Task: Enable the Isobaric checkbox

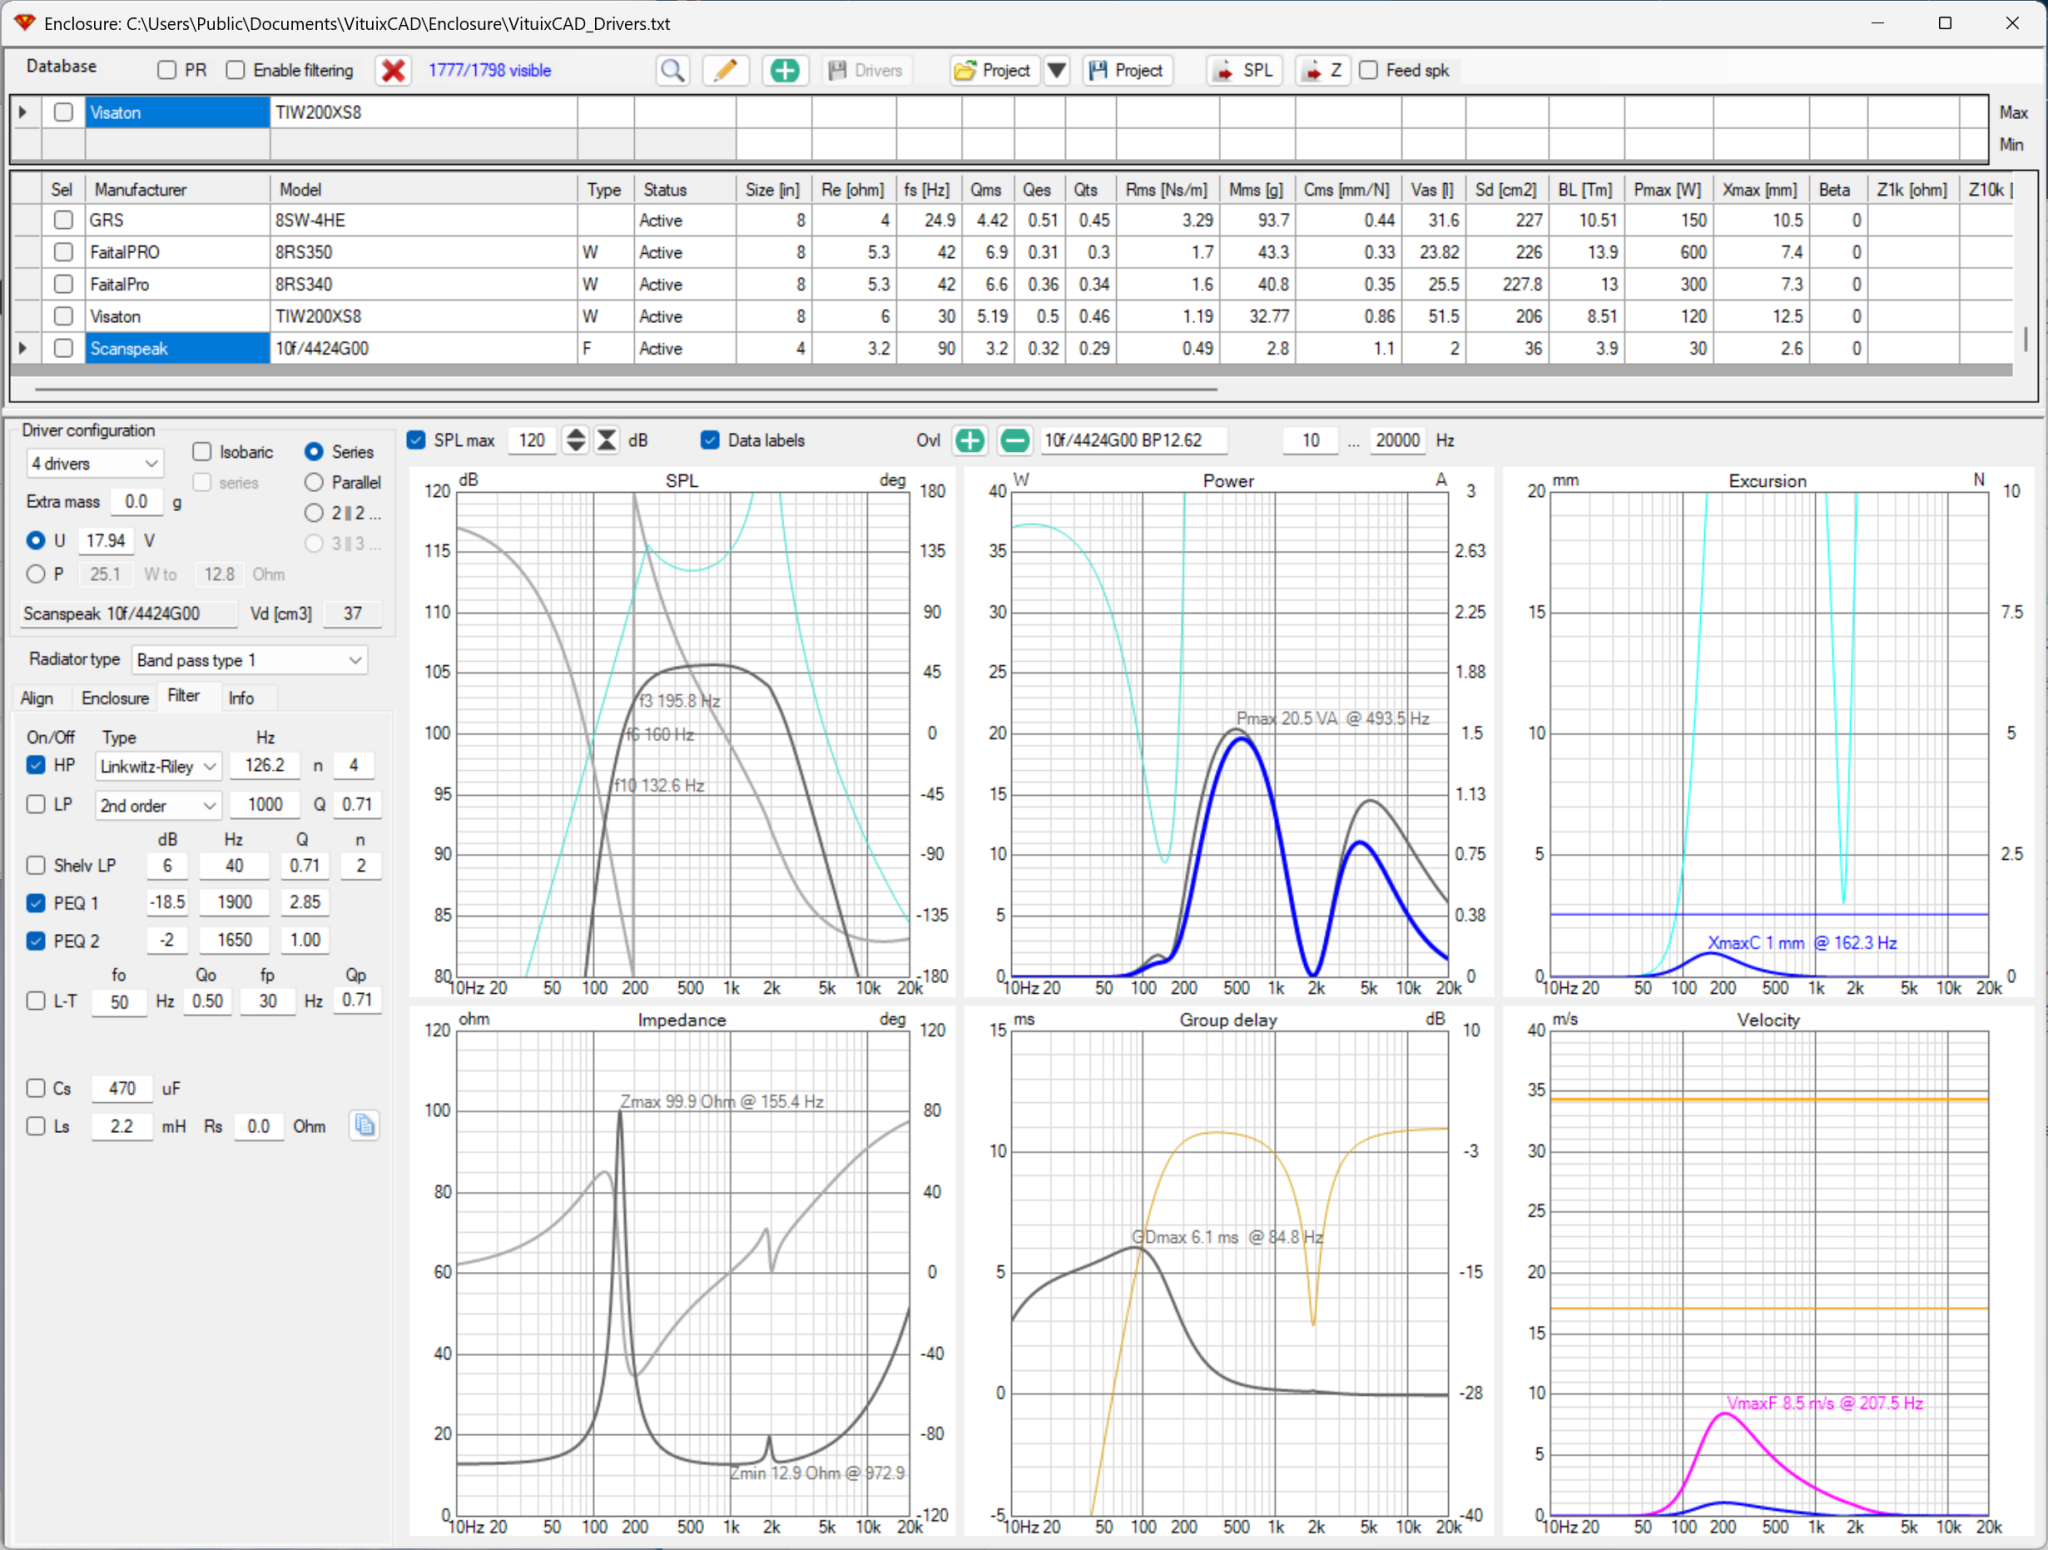Action: (202, 452)
